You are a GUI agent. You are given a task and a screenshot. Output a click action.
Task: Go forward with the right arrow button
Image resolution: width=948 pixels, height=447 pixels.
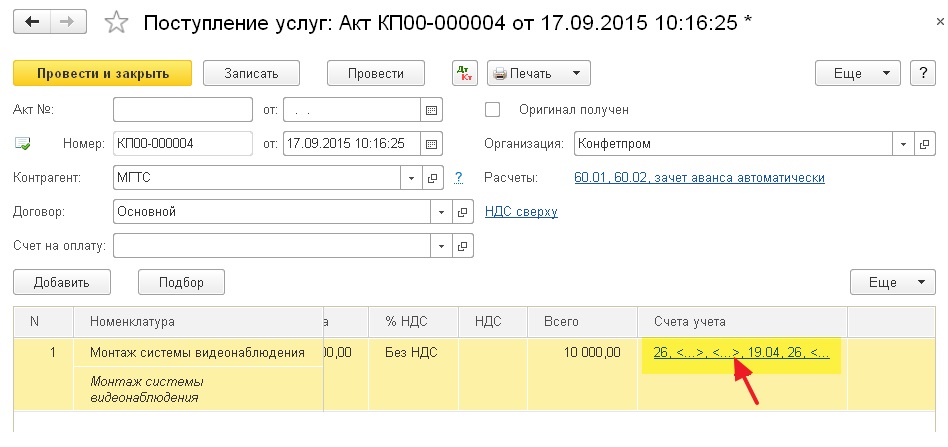tap(68, 22)
